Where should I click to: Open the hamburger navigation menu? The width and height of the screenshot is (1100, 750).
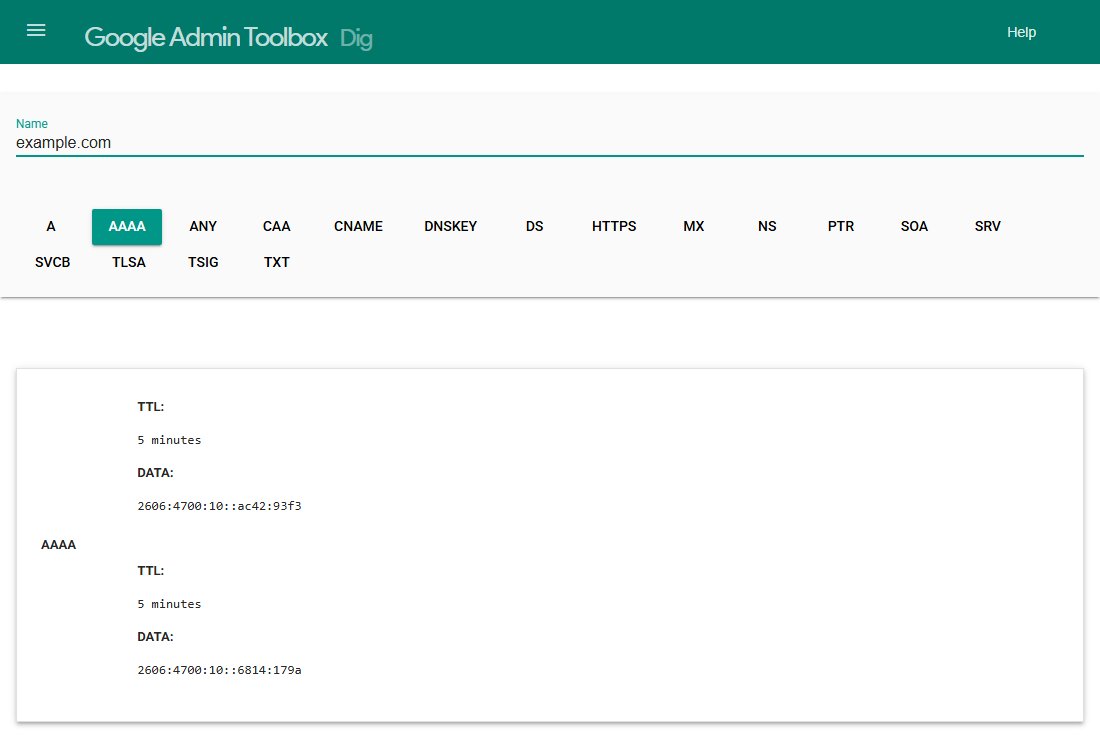tap(36, 30)
